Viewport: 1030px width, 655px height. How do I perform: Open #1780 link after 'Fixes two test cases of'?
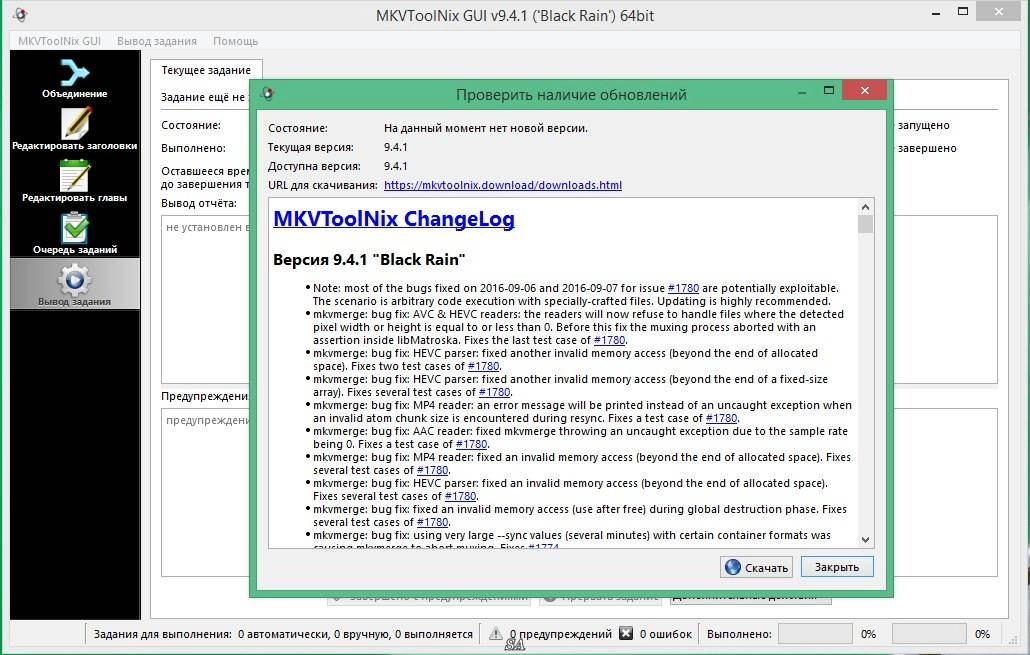coord(483,366)
